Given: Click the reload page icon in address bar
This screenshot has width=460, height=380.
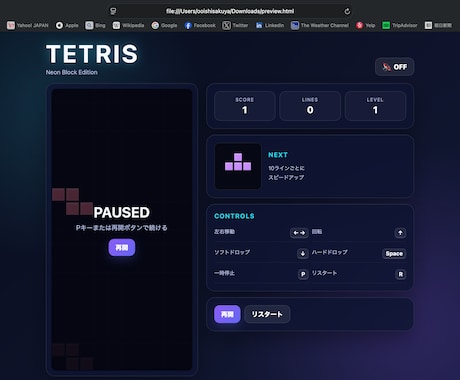Looking at the screenshot, I should click(347, 11).
